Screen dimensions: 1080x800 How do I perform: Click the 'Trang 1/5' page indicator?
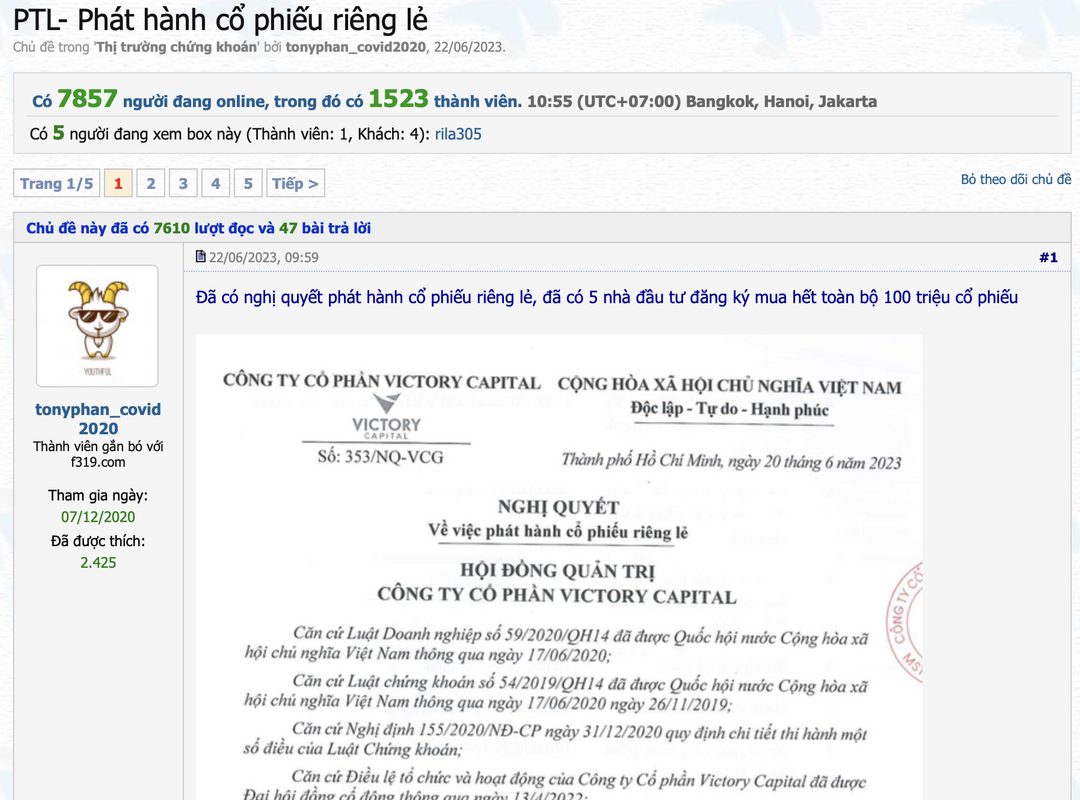point(56,183)
